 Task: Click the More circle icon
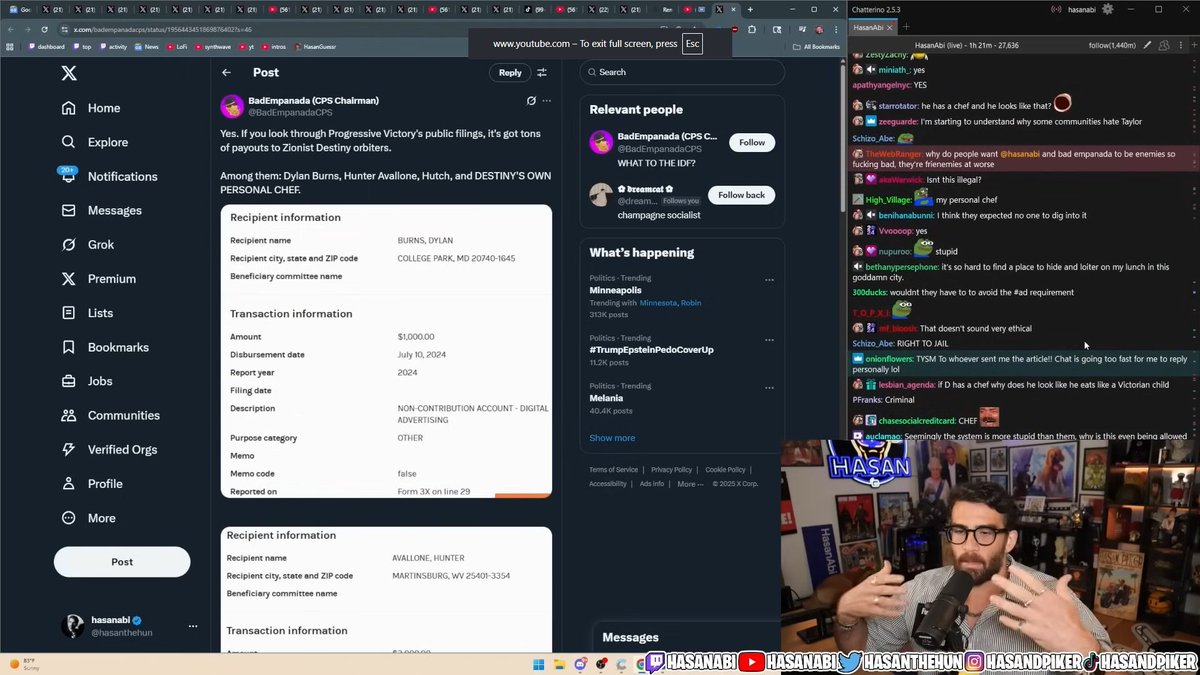click(x=69, y=518)
